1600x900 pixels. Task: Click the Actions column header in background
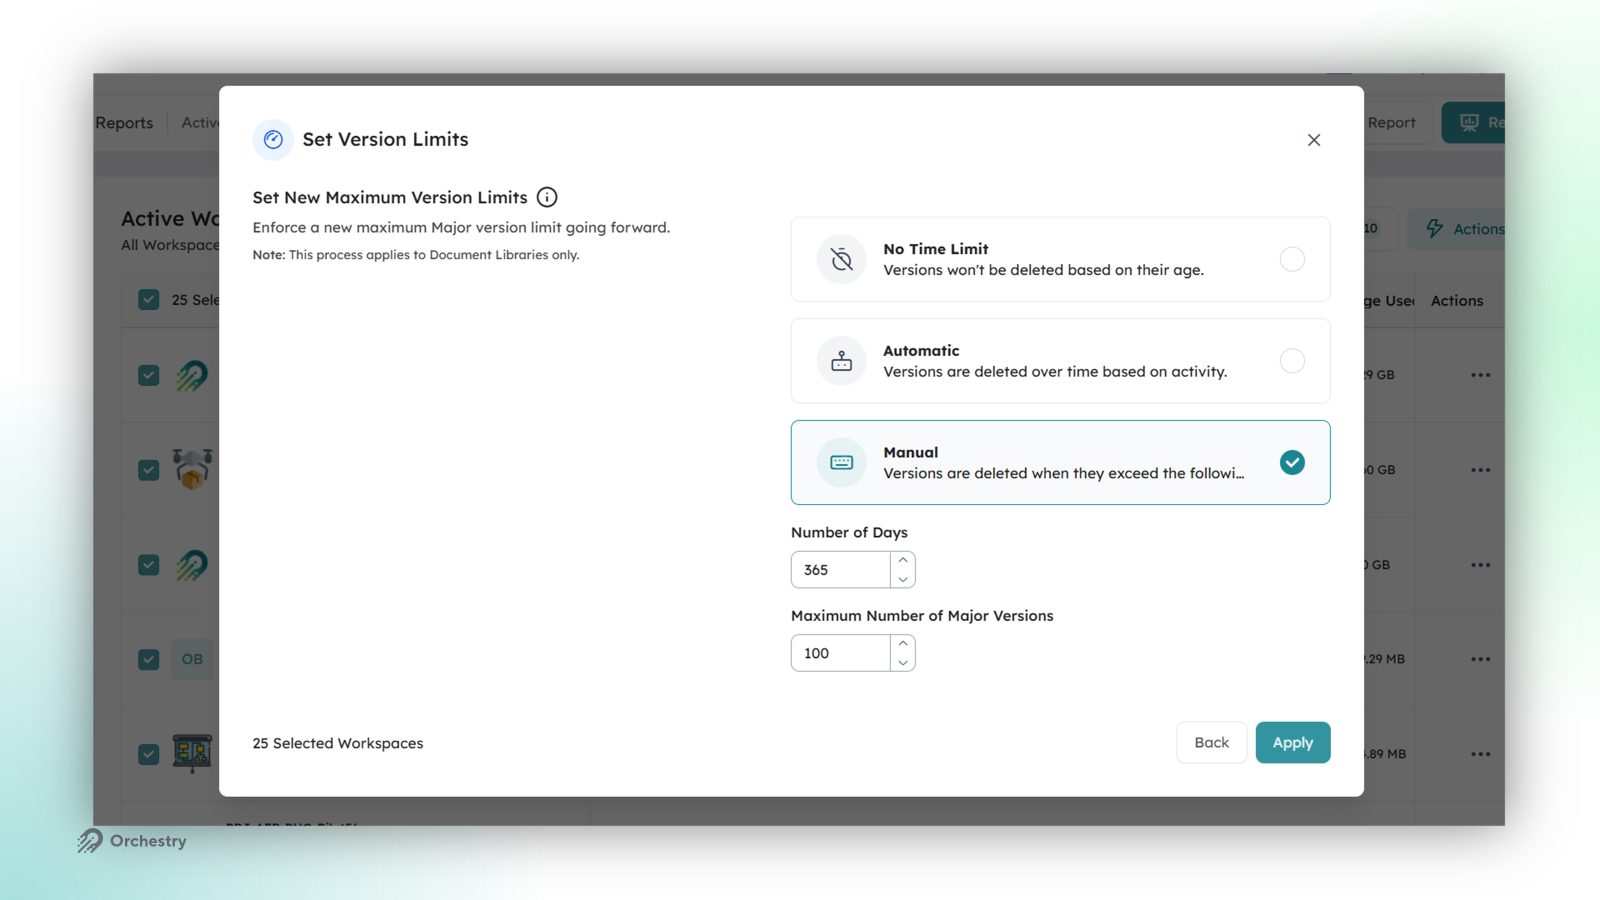coord(1457,301)
